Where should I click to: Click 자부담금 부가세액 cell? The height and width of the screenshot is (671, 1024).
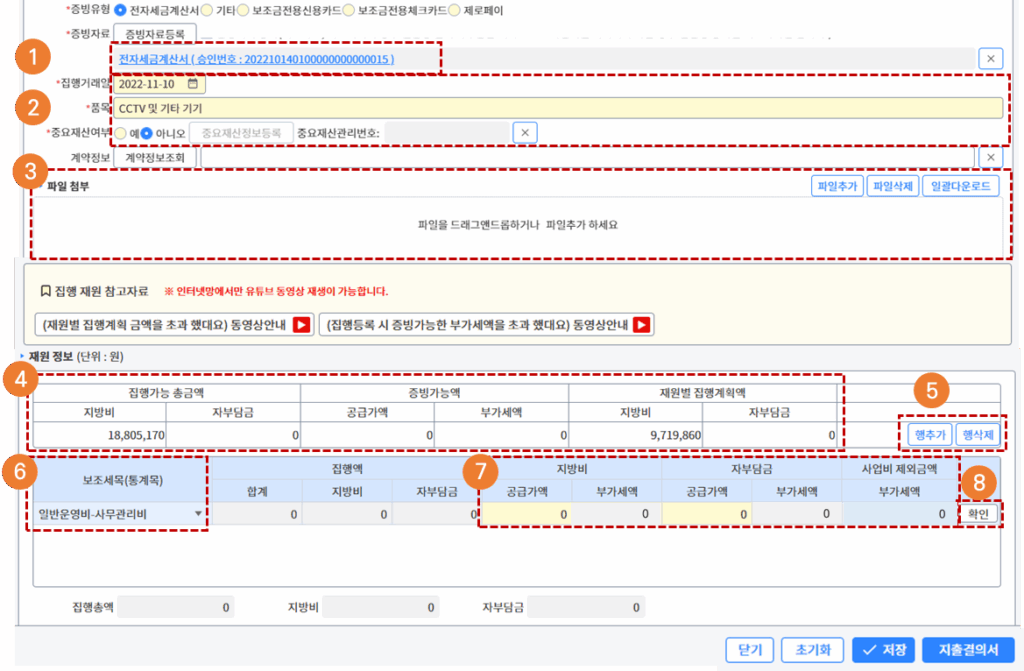[797, 514]
